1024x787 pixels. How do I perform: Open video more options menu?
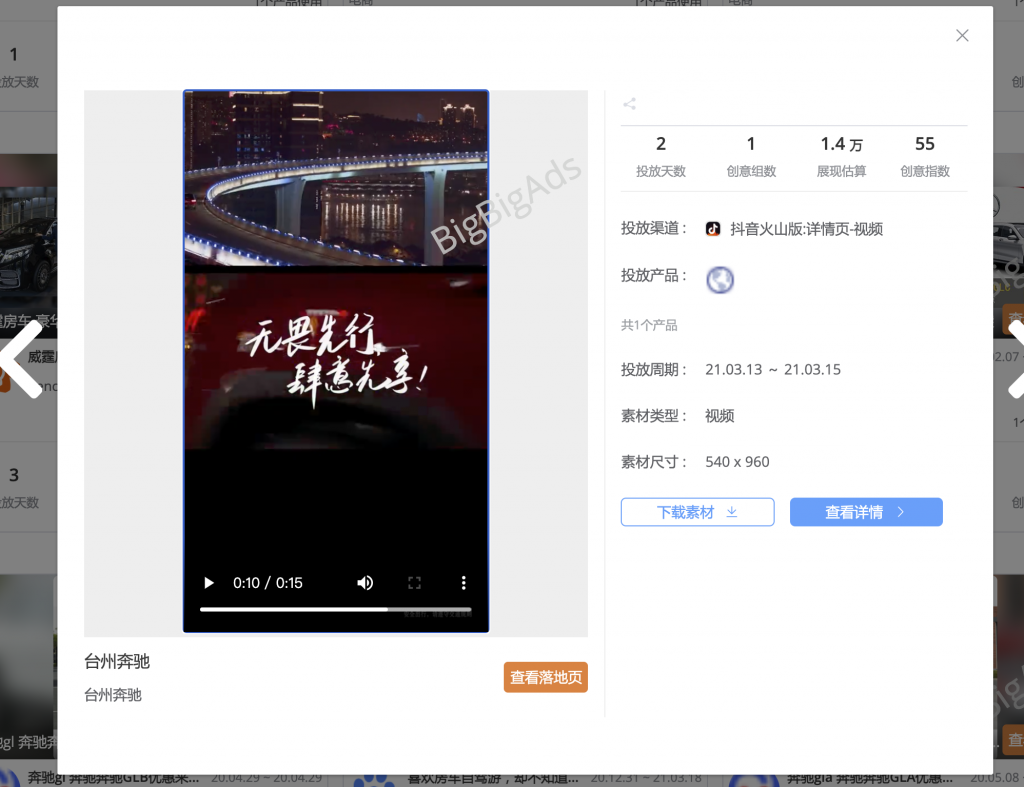tap(464, 583)
